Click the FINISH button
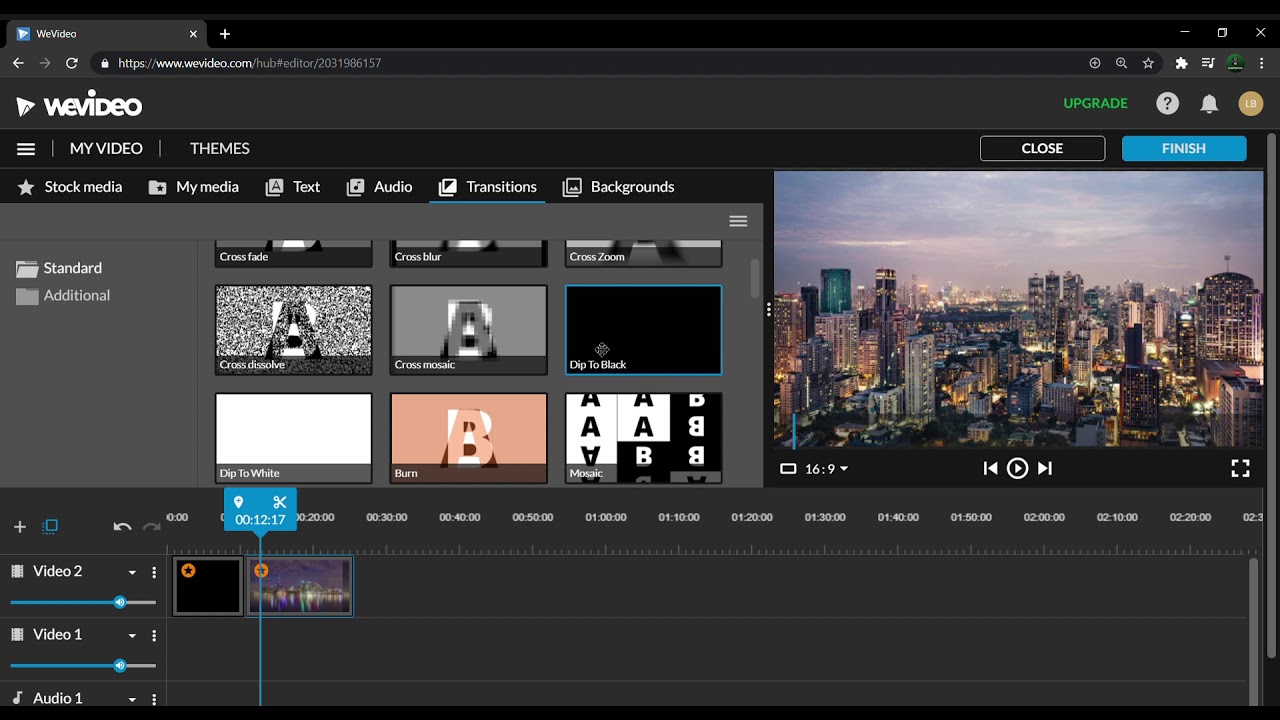 tap(1184, 148)
